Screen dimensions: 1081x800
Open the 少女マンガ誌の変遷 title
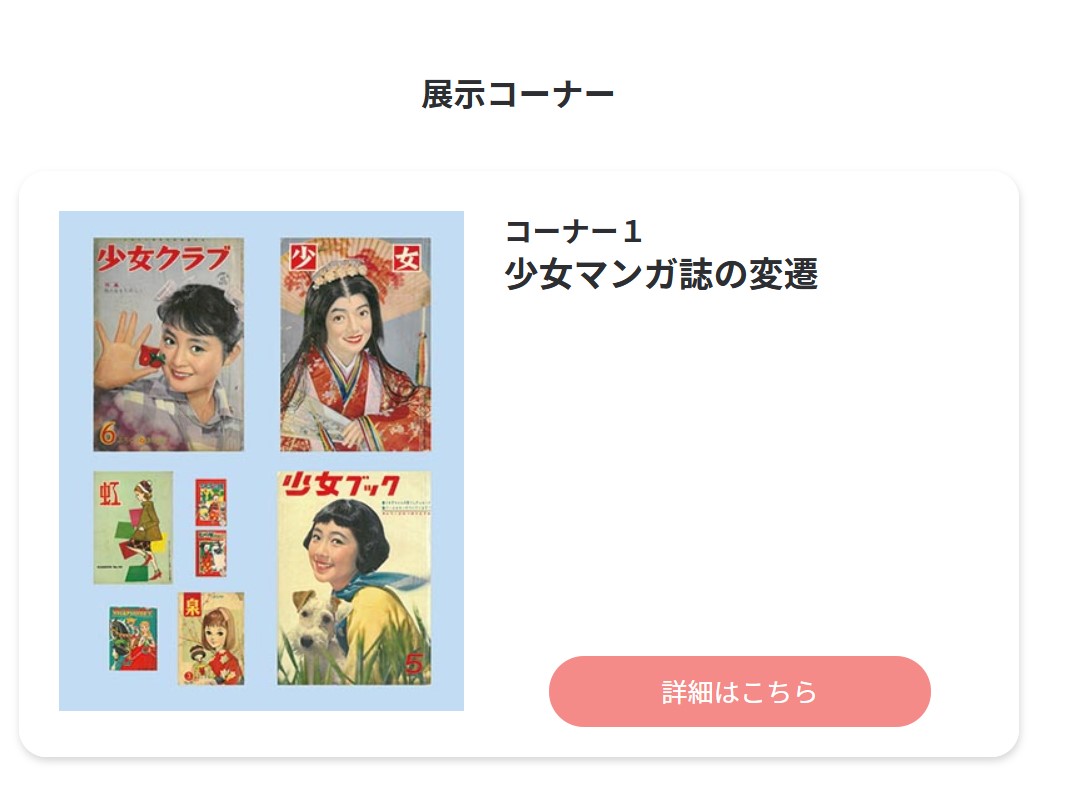[x=661, y=273]
